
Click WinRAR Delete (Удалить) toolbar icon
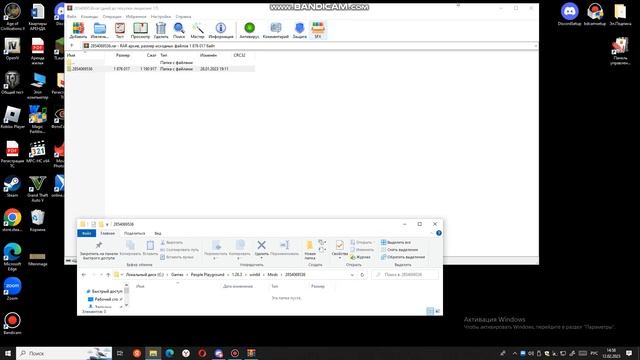[x=161, y=31]
